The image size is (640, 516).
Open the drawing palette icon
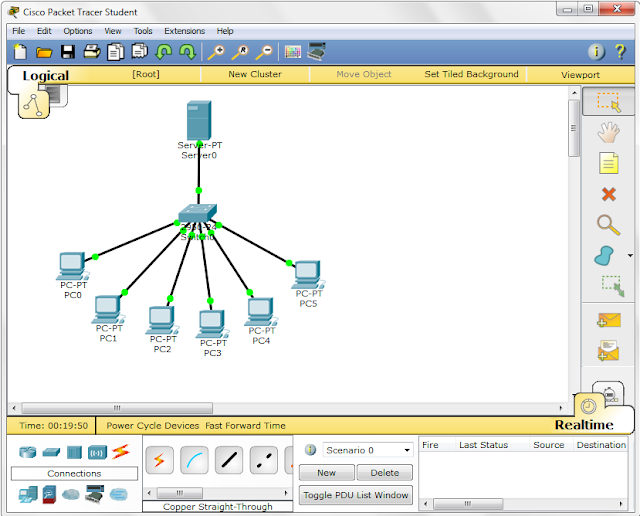click(x=293, y=52)
